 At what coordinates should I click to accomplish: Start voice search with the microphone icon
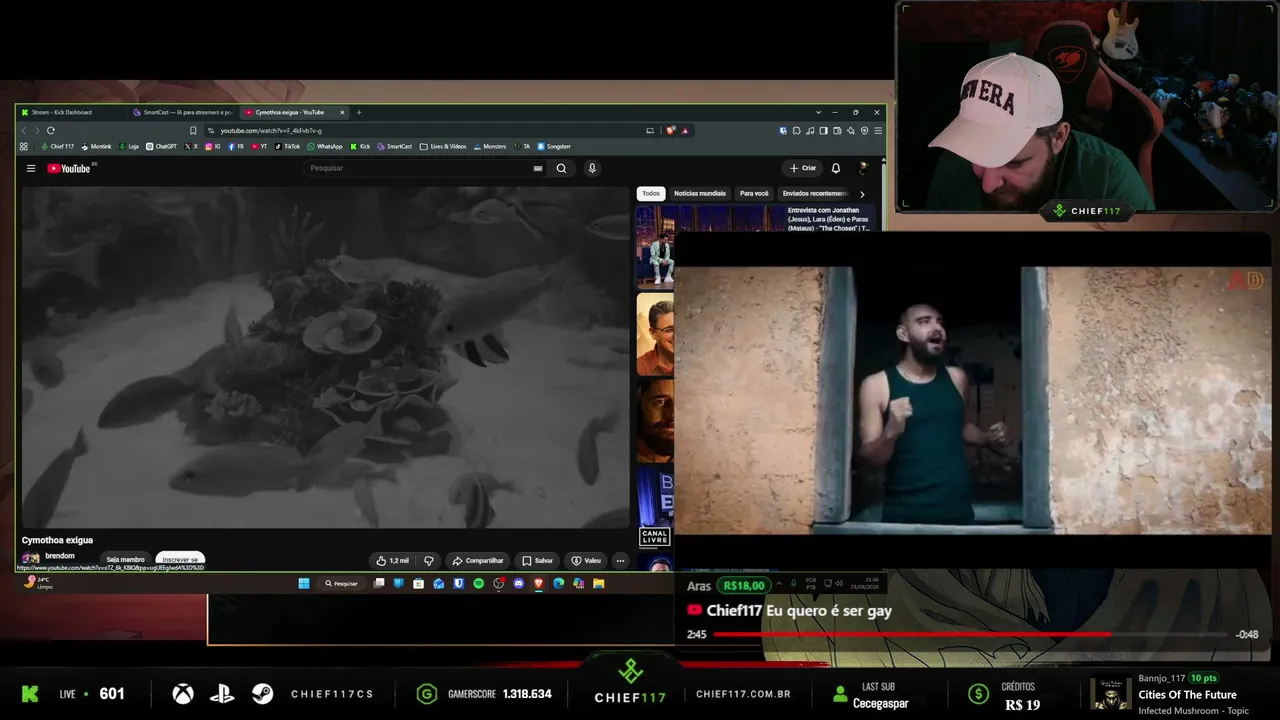click(x=592, y=168)
